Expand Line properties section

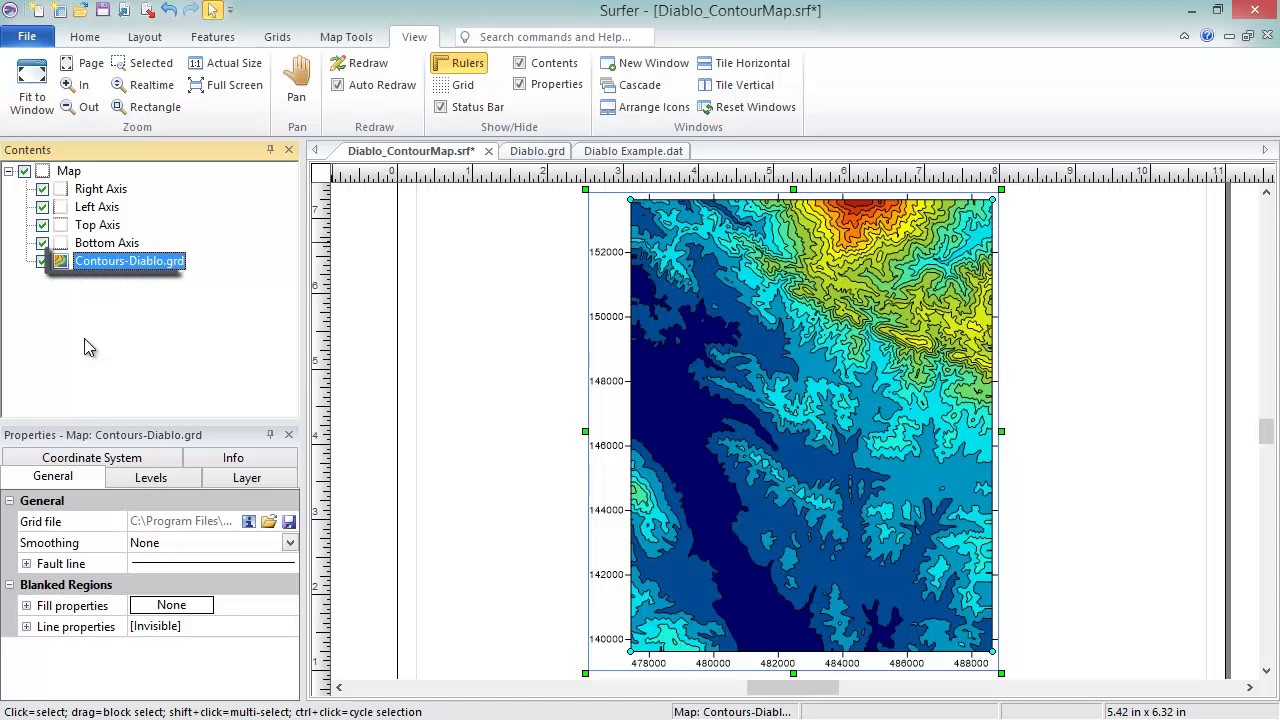pyautogui.click(x=27, y=627)
